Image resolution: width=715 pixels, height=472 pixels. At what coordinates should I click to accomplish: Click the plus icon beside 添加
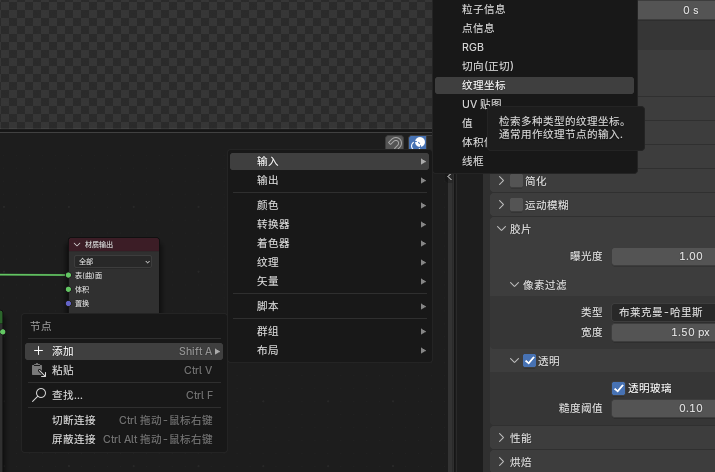39,351
